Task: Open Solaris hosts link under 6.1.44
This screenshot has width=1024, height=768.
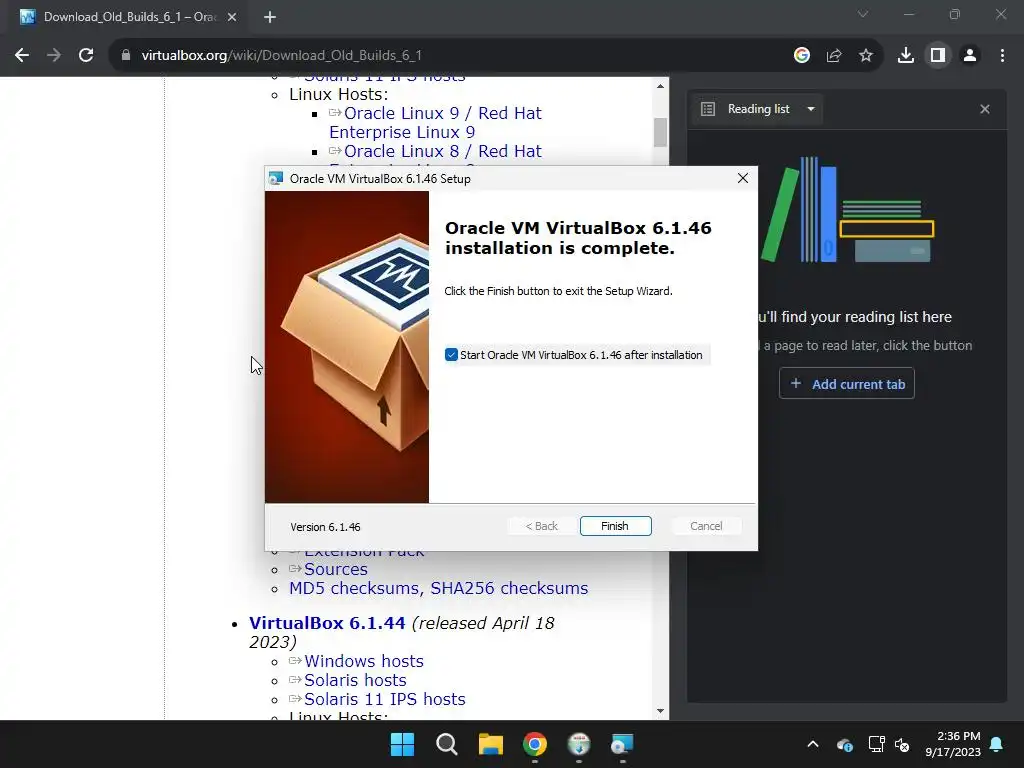Action: tap(355, 680)
